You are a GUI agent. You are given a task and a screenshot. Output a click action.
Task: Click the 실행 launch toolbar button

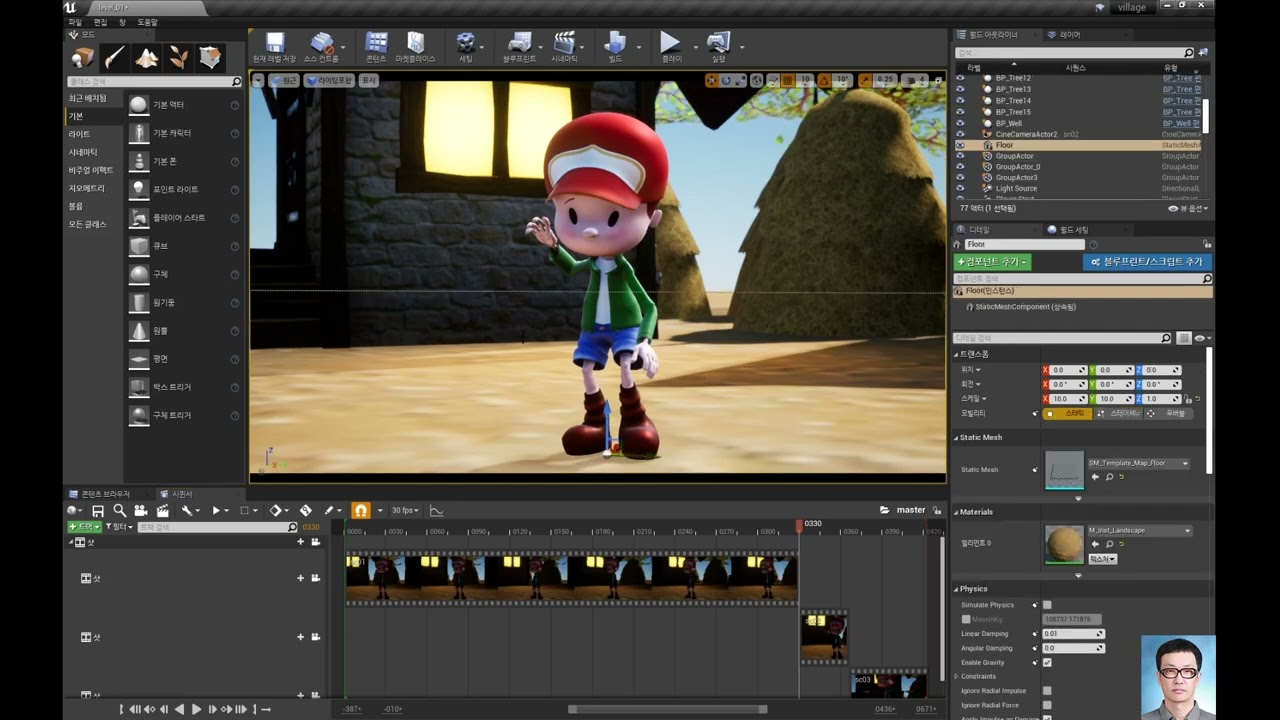coord(718,47)
